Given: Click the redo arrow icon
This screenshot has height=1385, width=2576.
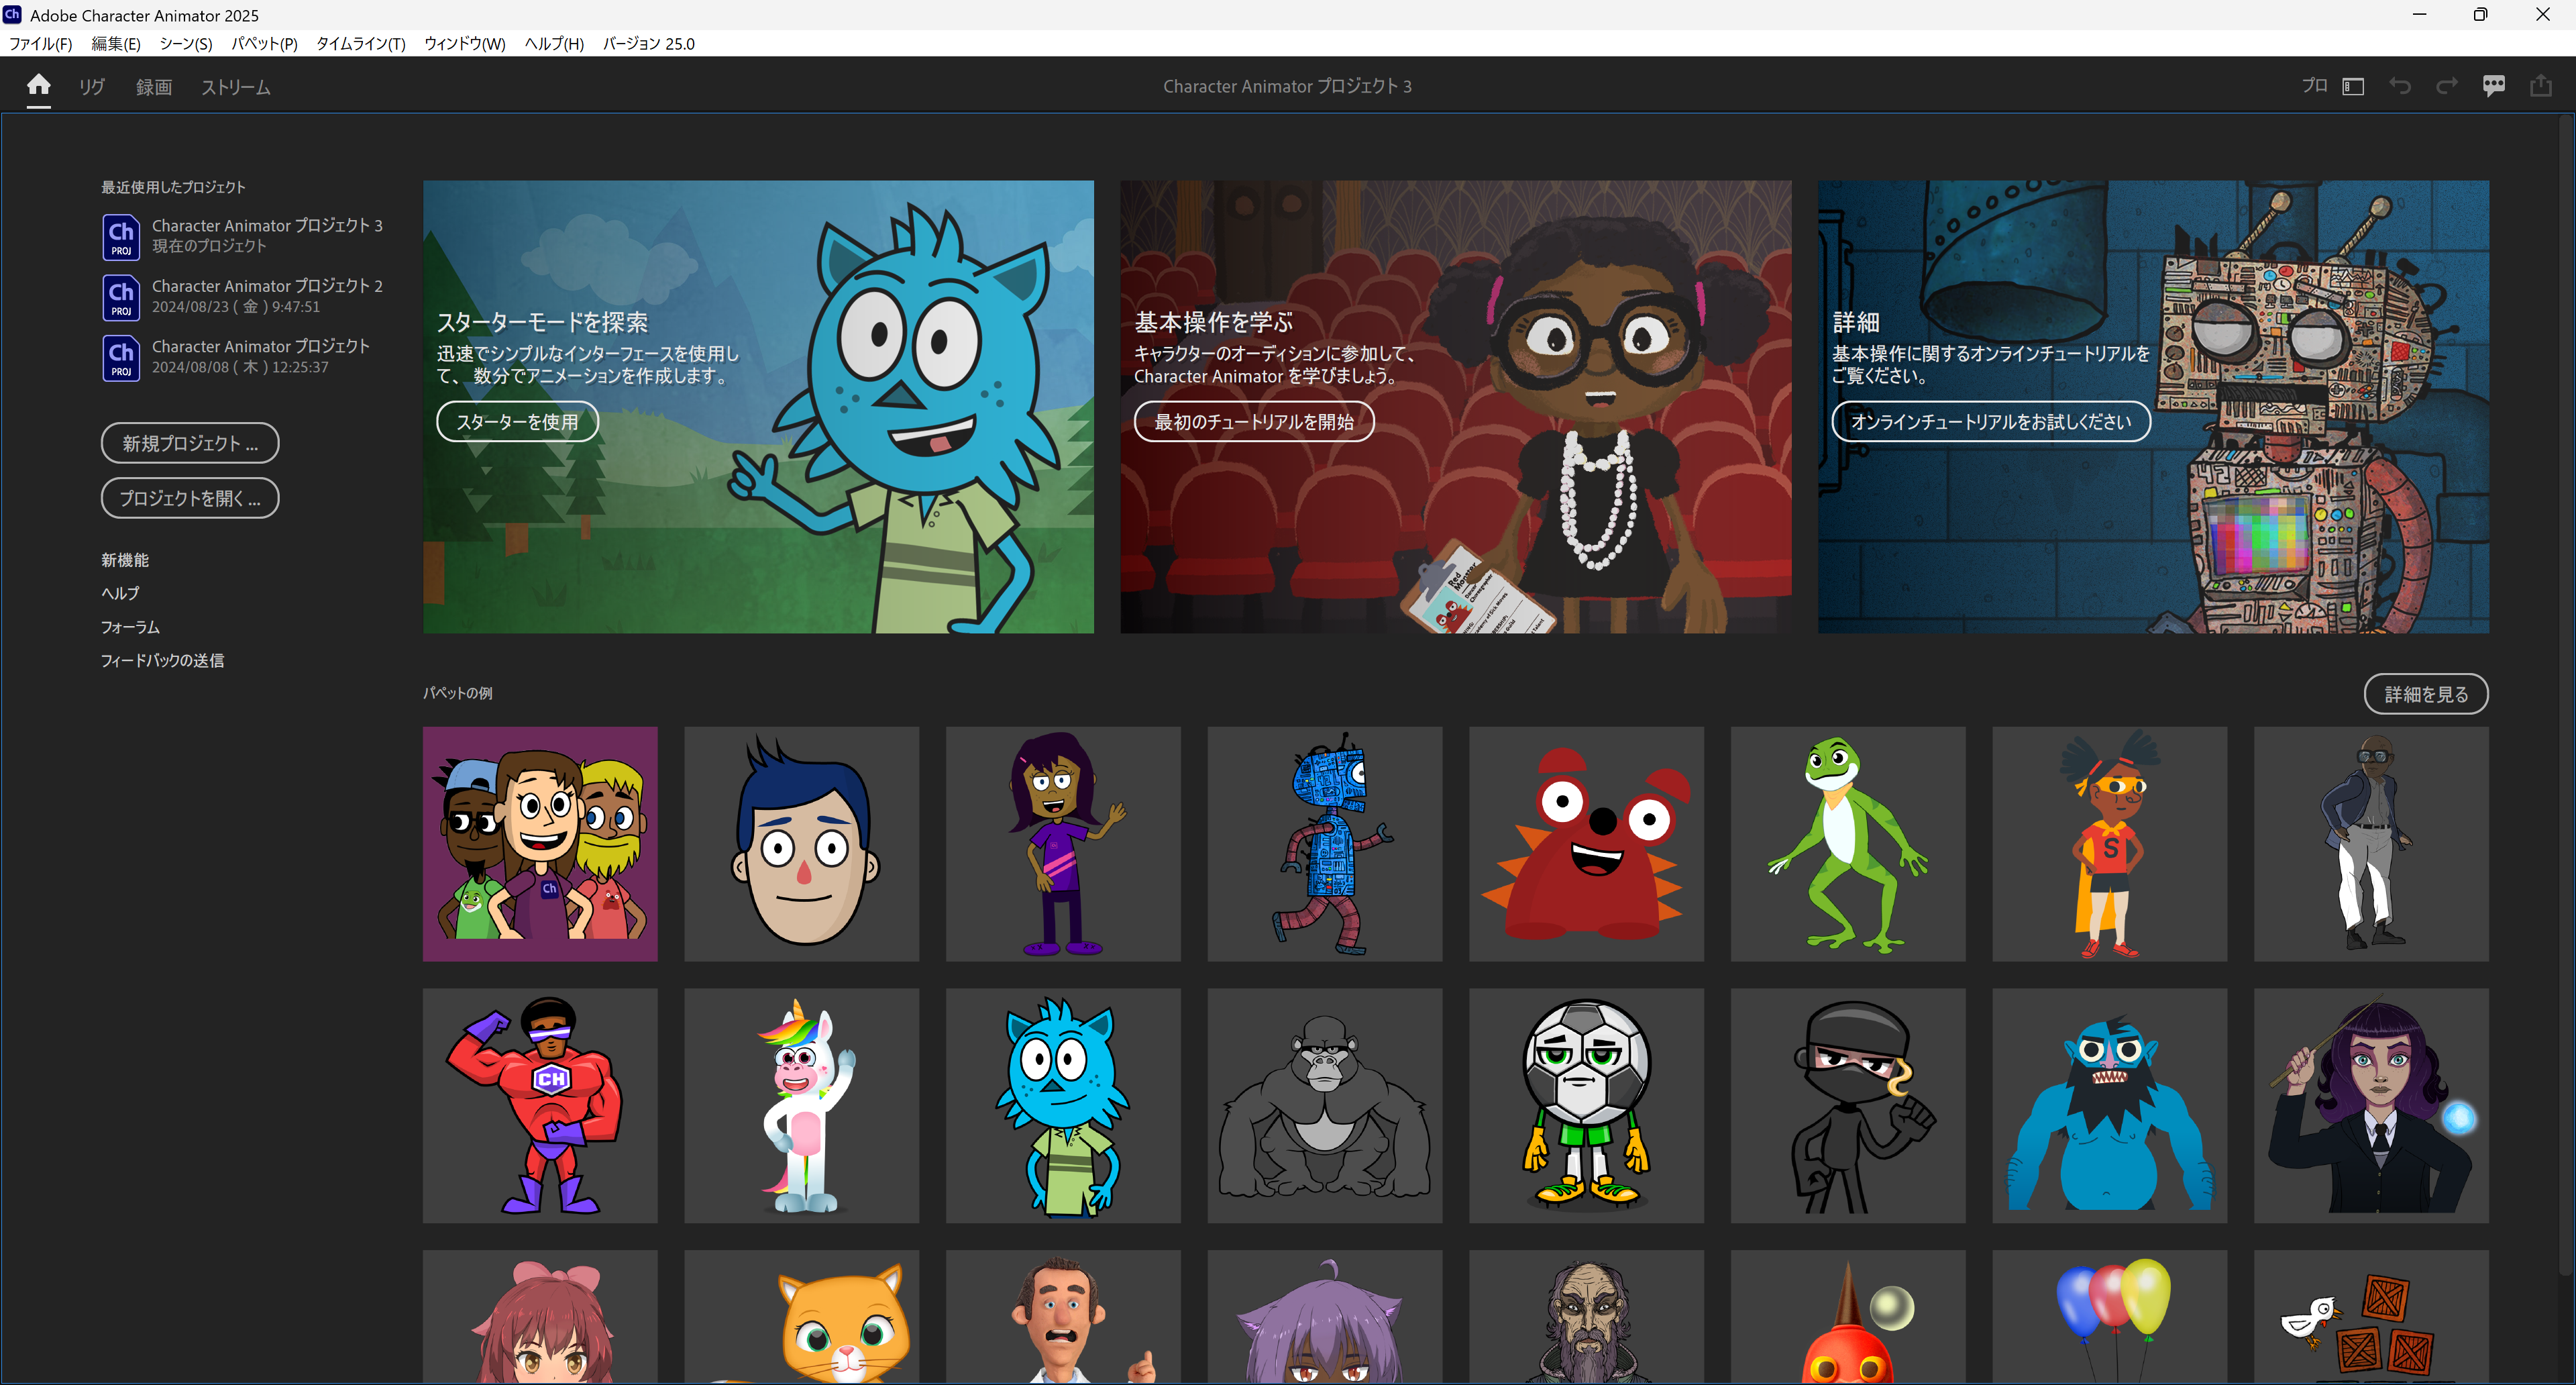Looking at the screenshot, I should coord(2446,86).
